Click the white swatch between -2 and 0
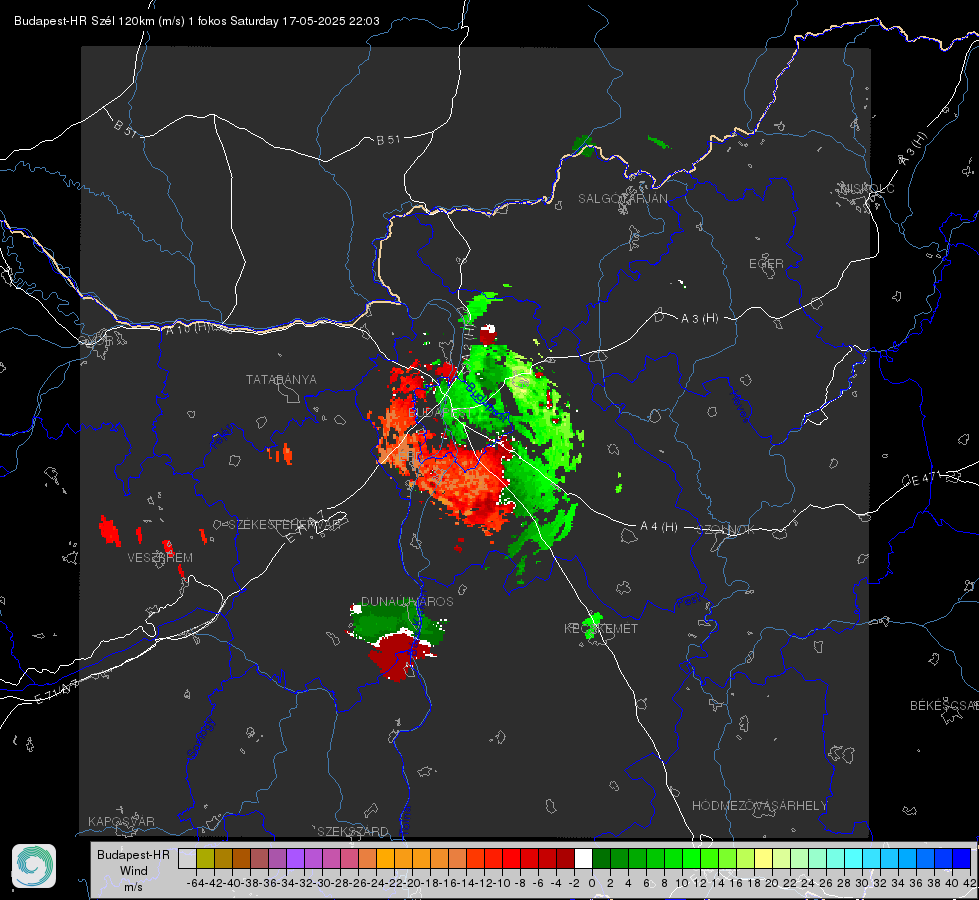 [583, 859]
